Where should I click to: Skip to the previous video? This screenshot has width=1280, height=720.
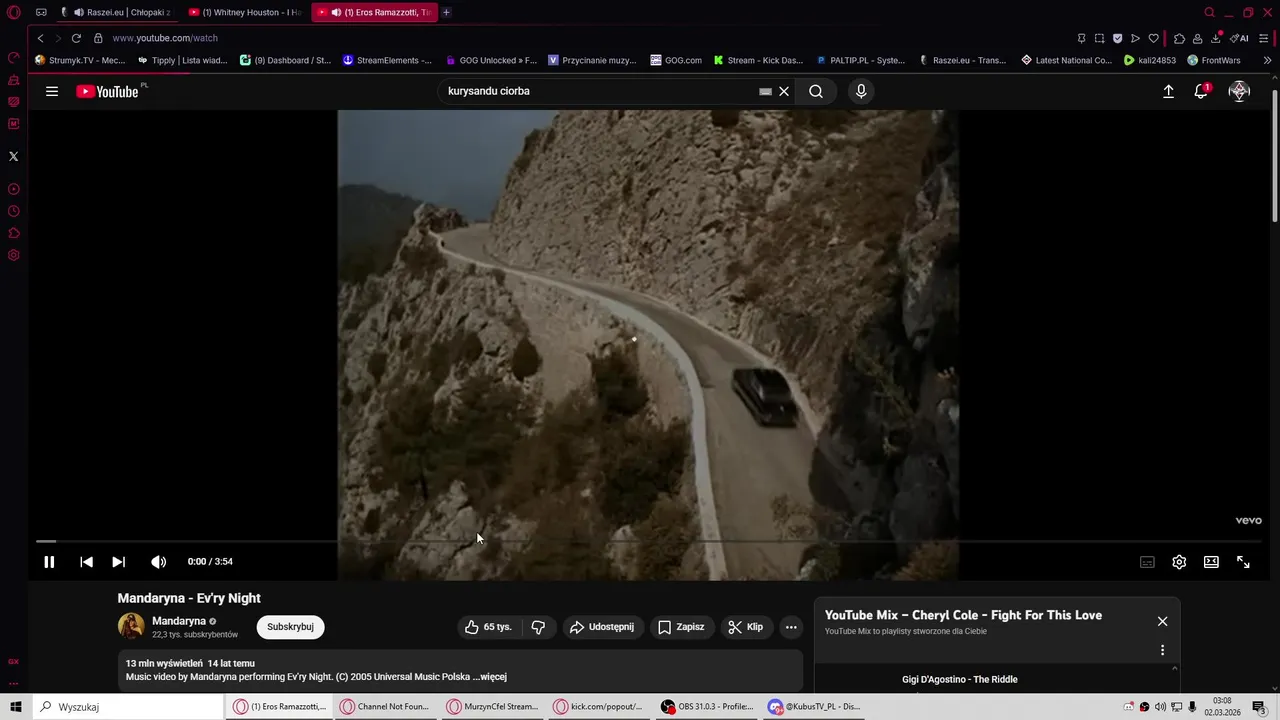coord(86,562)
